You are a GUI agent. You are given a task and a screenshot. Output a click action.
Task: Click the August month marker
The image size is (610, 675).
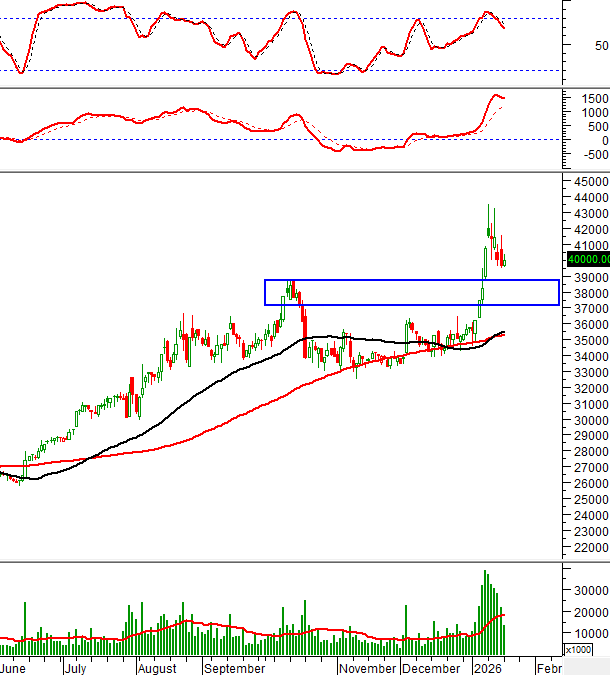pyautogui.click(x=156, y=668)
